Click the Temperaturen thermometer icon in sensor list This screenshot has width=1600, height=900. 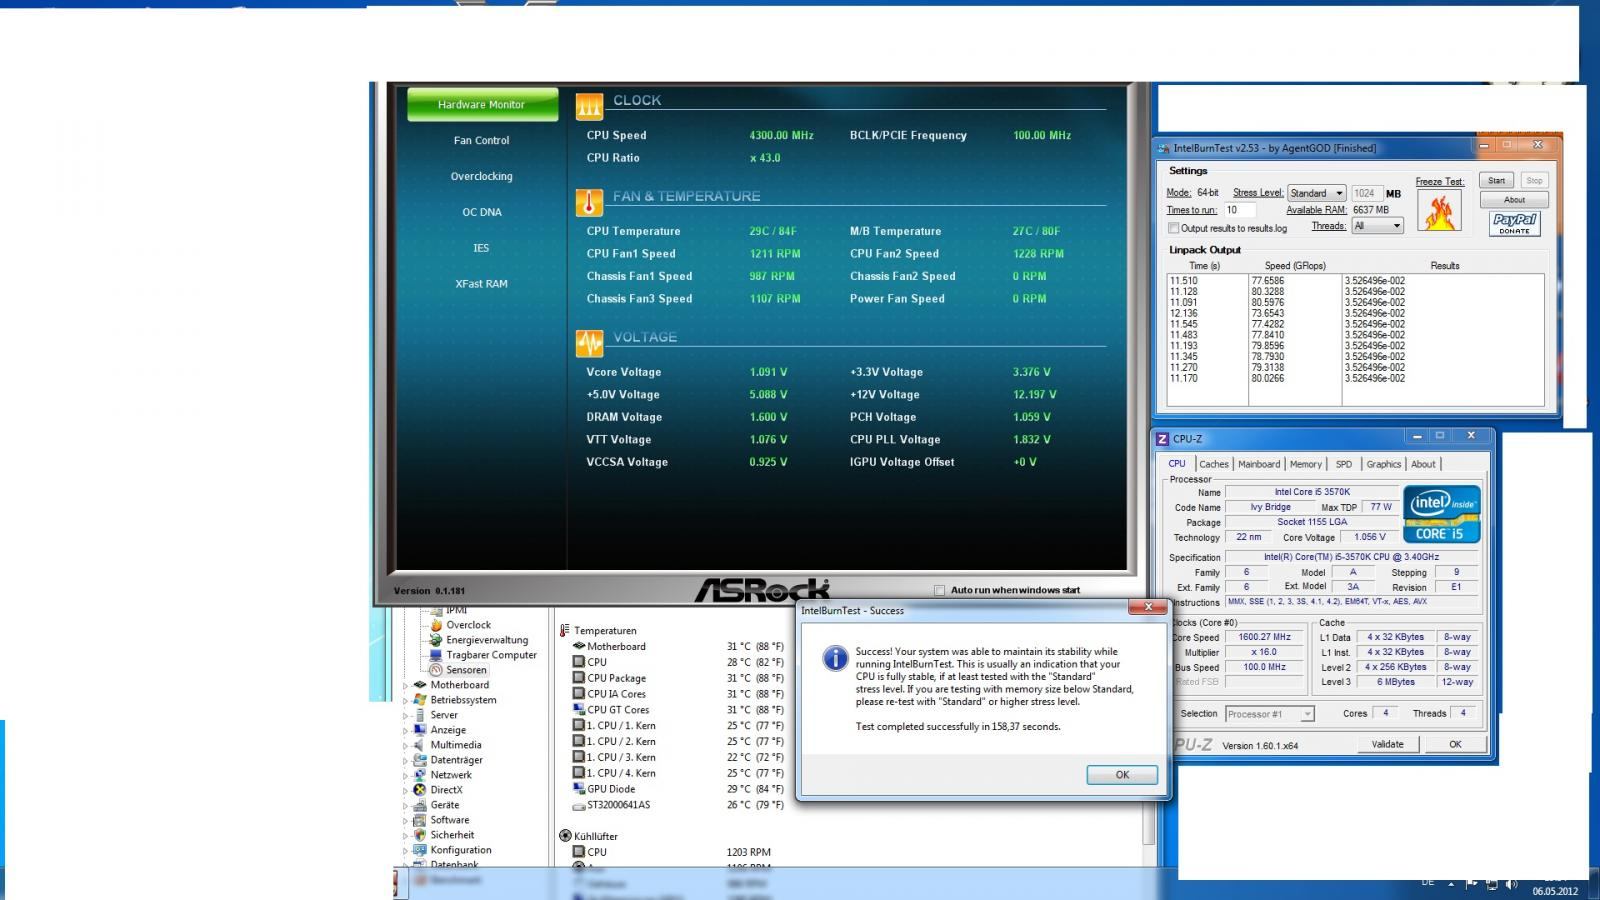(565, 631)
